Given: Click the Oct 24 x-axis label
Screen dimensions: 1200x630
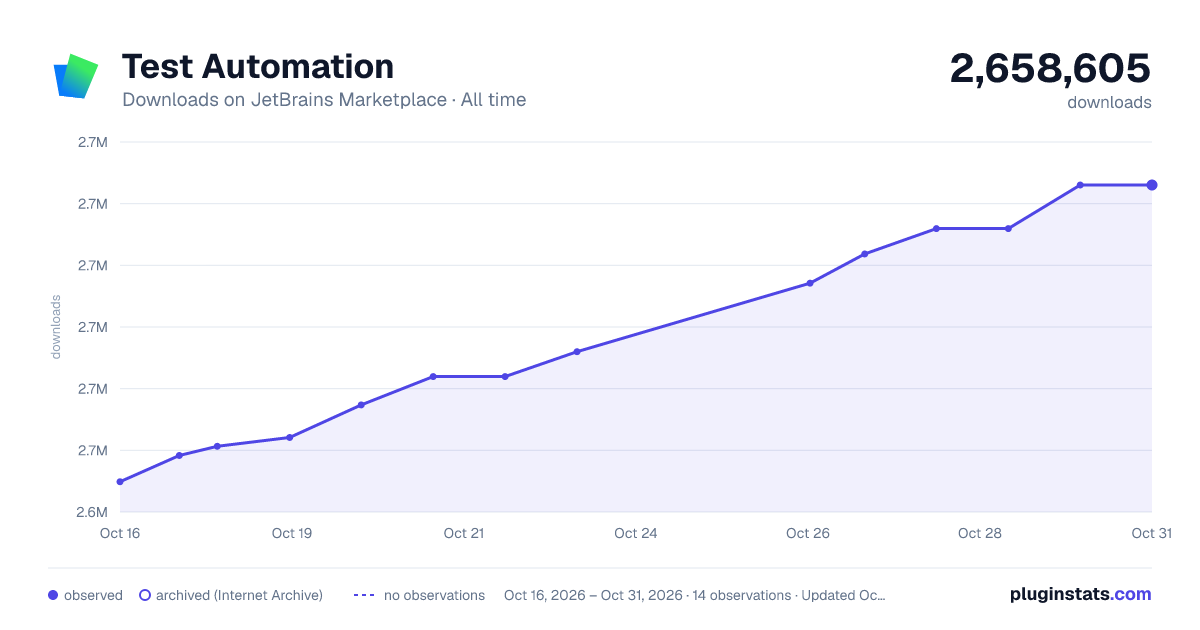Looking at the screenshot, I should pos(636,533).
